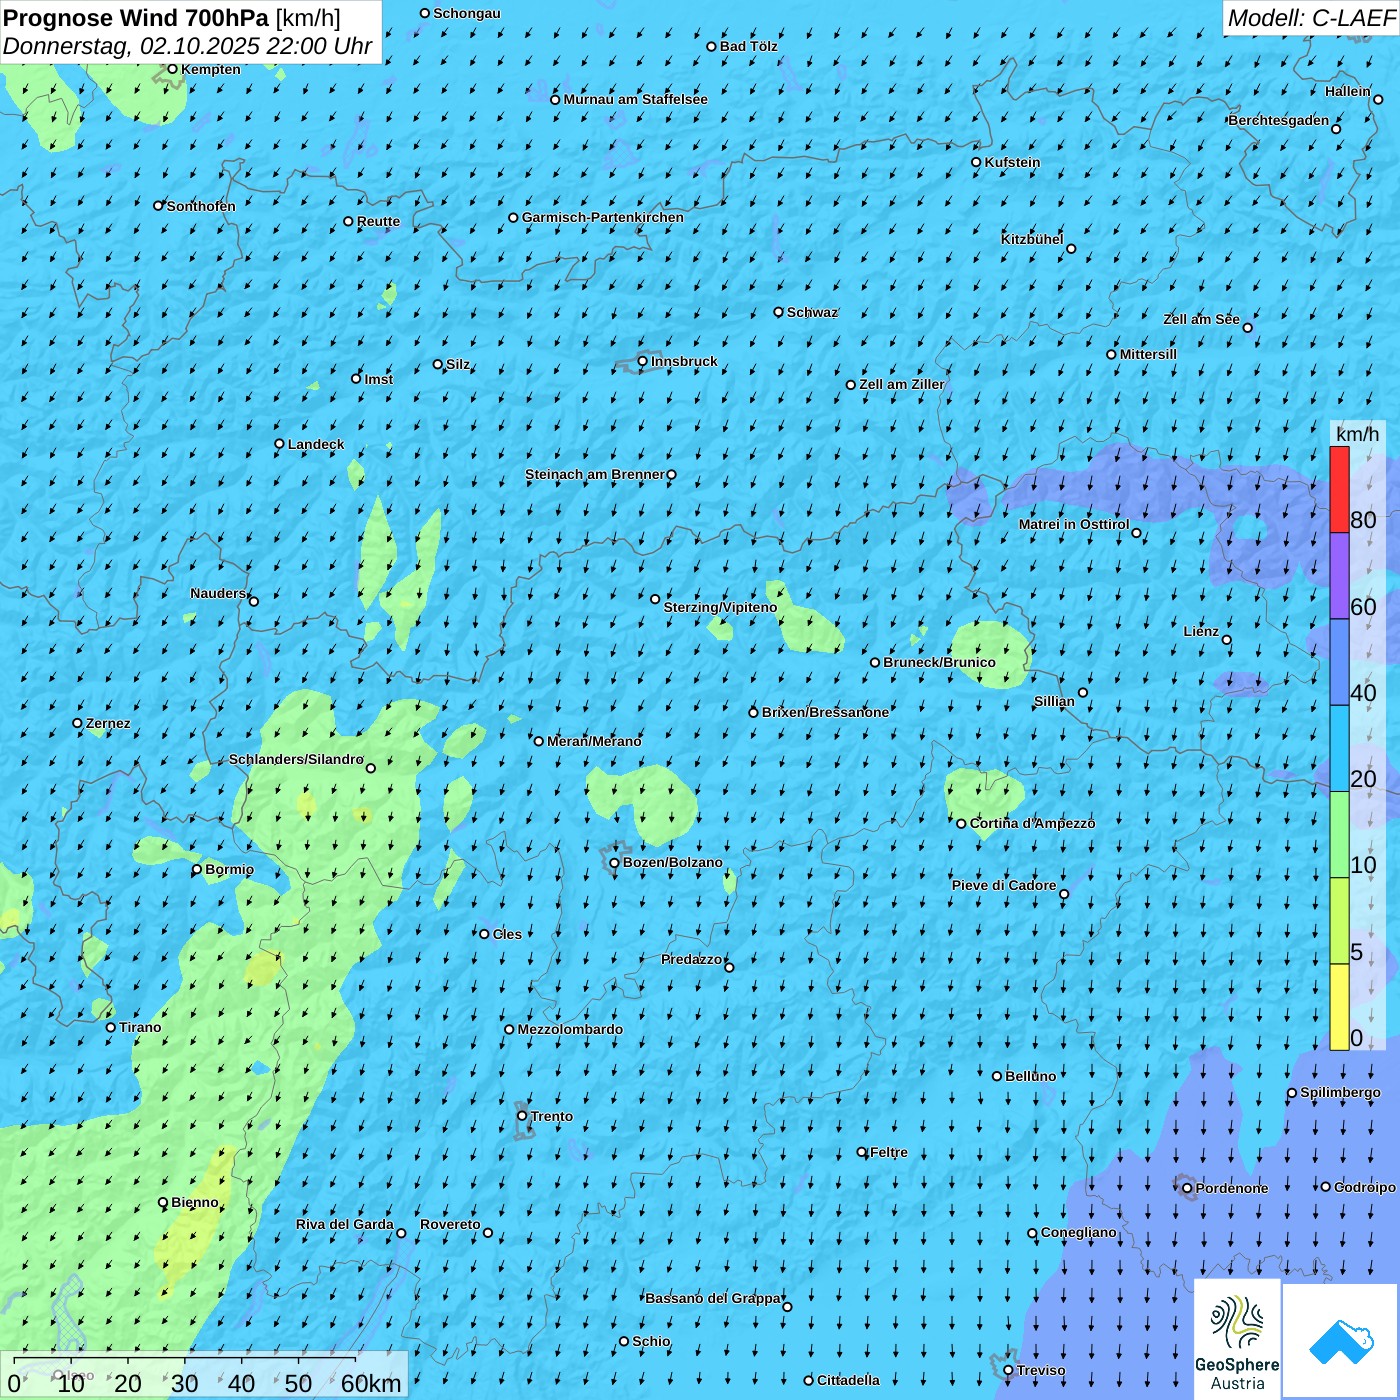Viewport: 1400px width, 1400px height.
Task: Click the Reutte label
Action: [x=378, y=221]
